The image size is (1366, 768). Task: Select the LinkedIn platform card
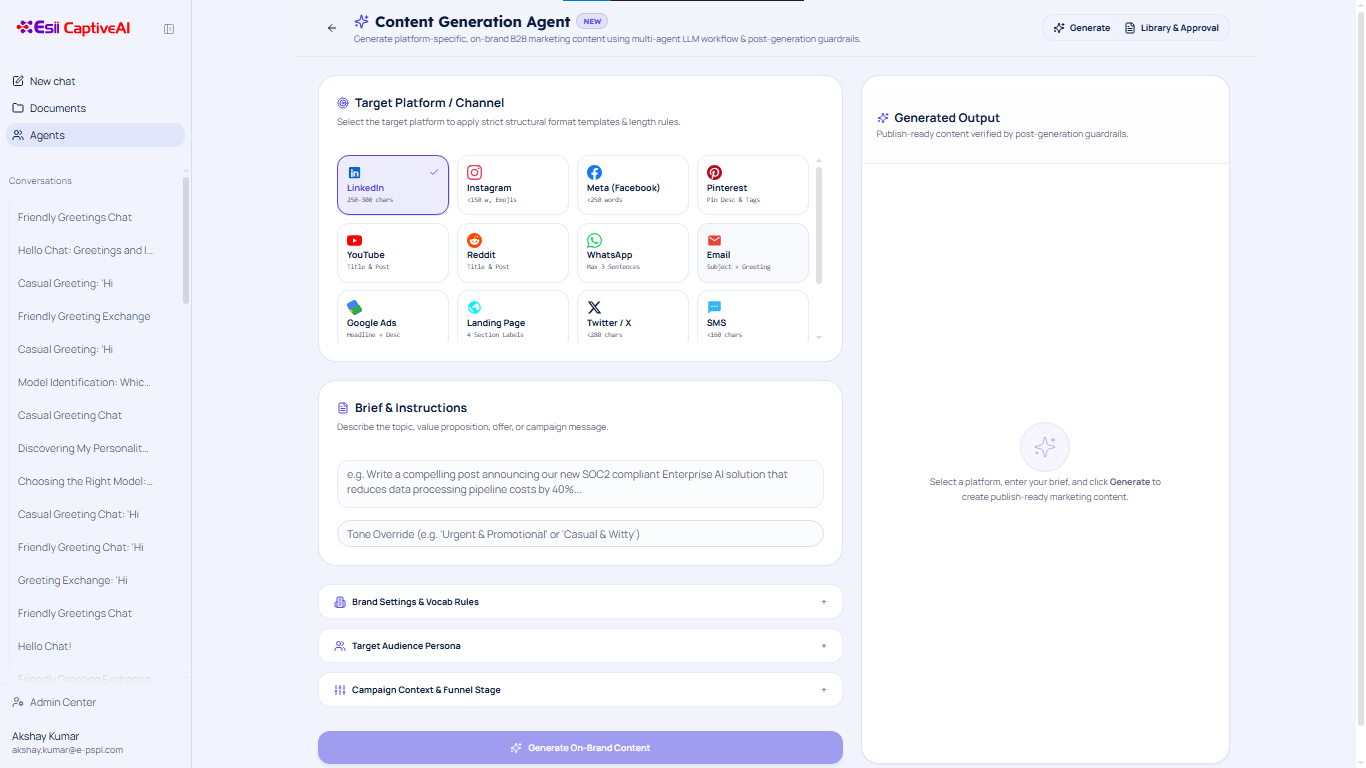393,185
